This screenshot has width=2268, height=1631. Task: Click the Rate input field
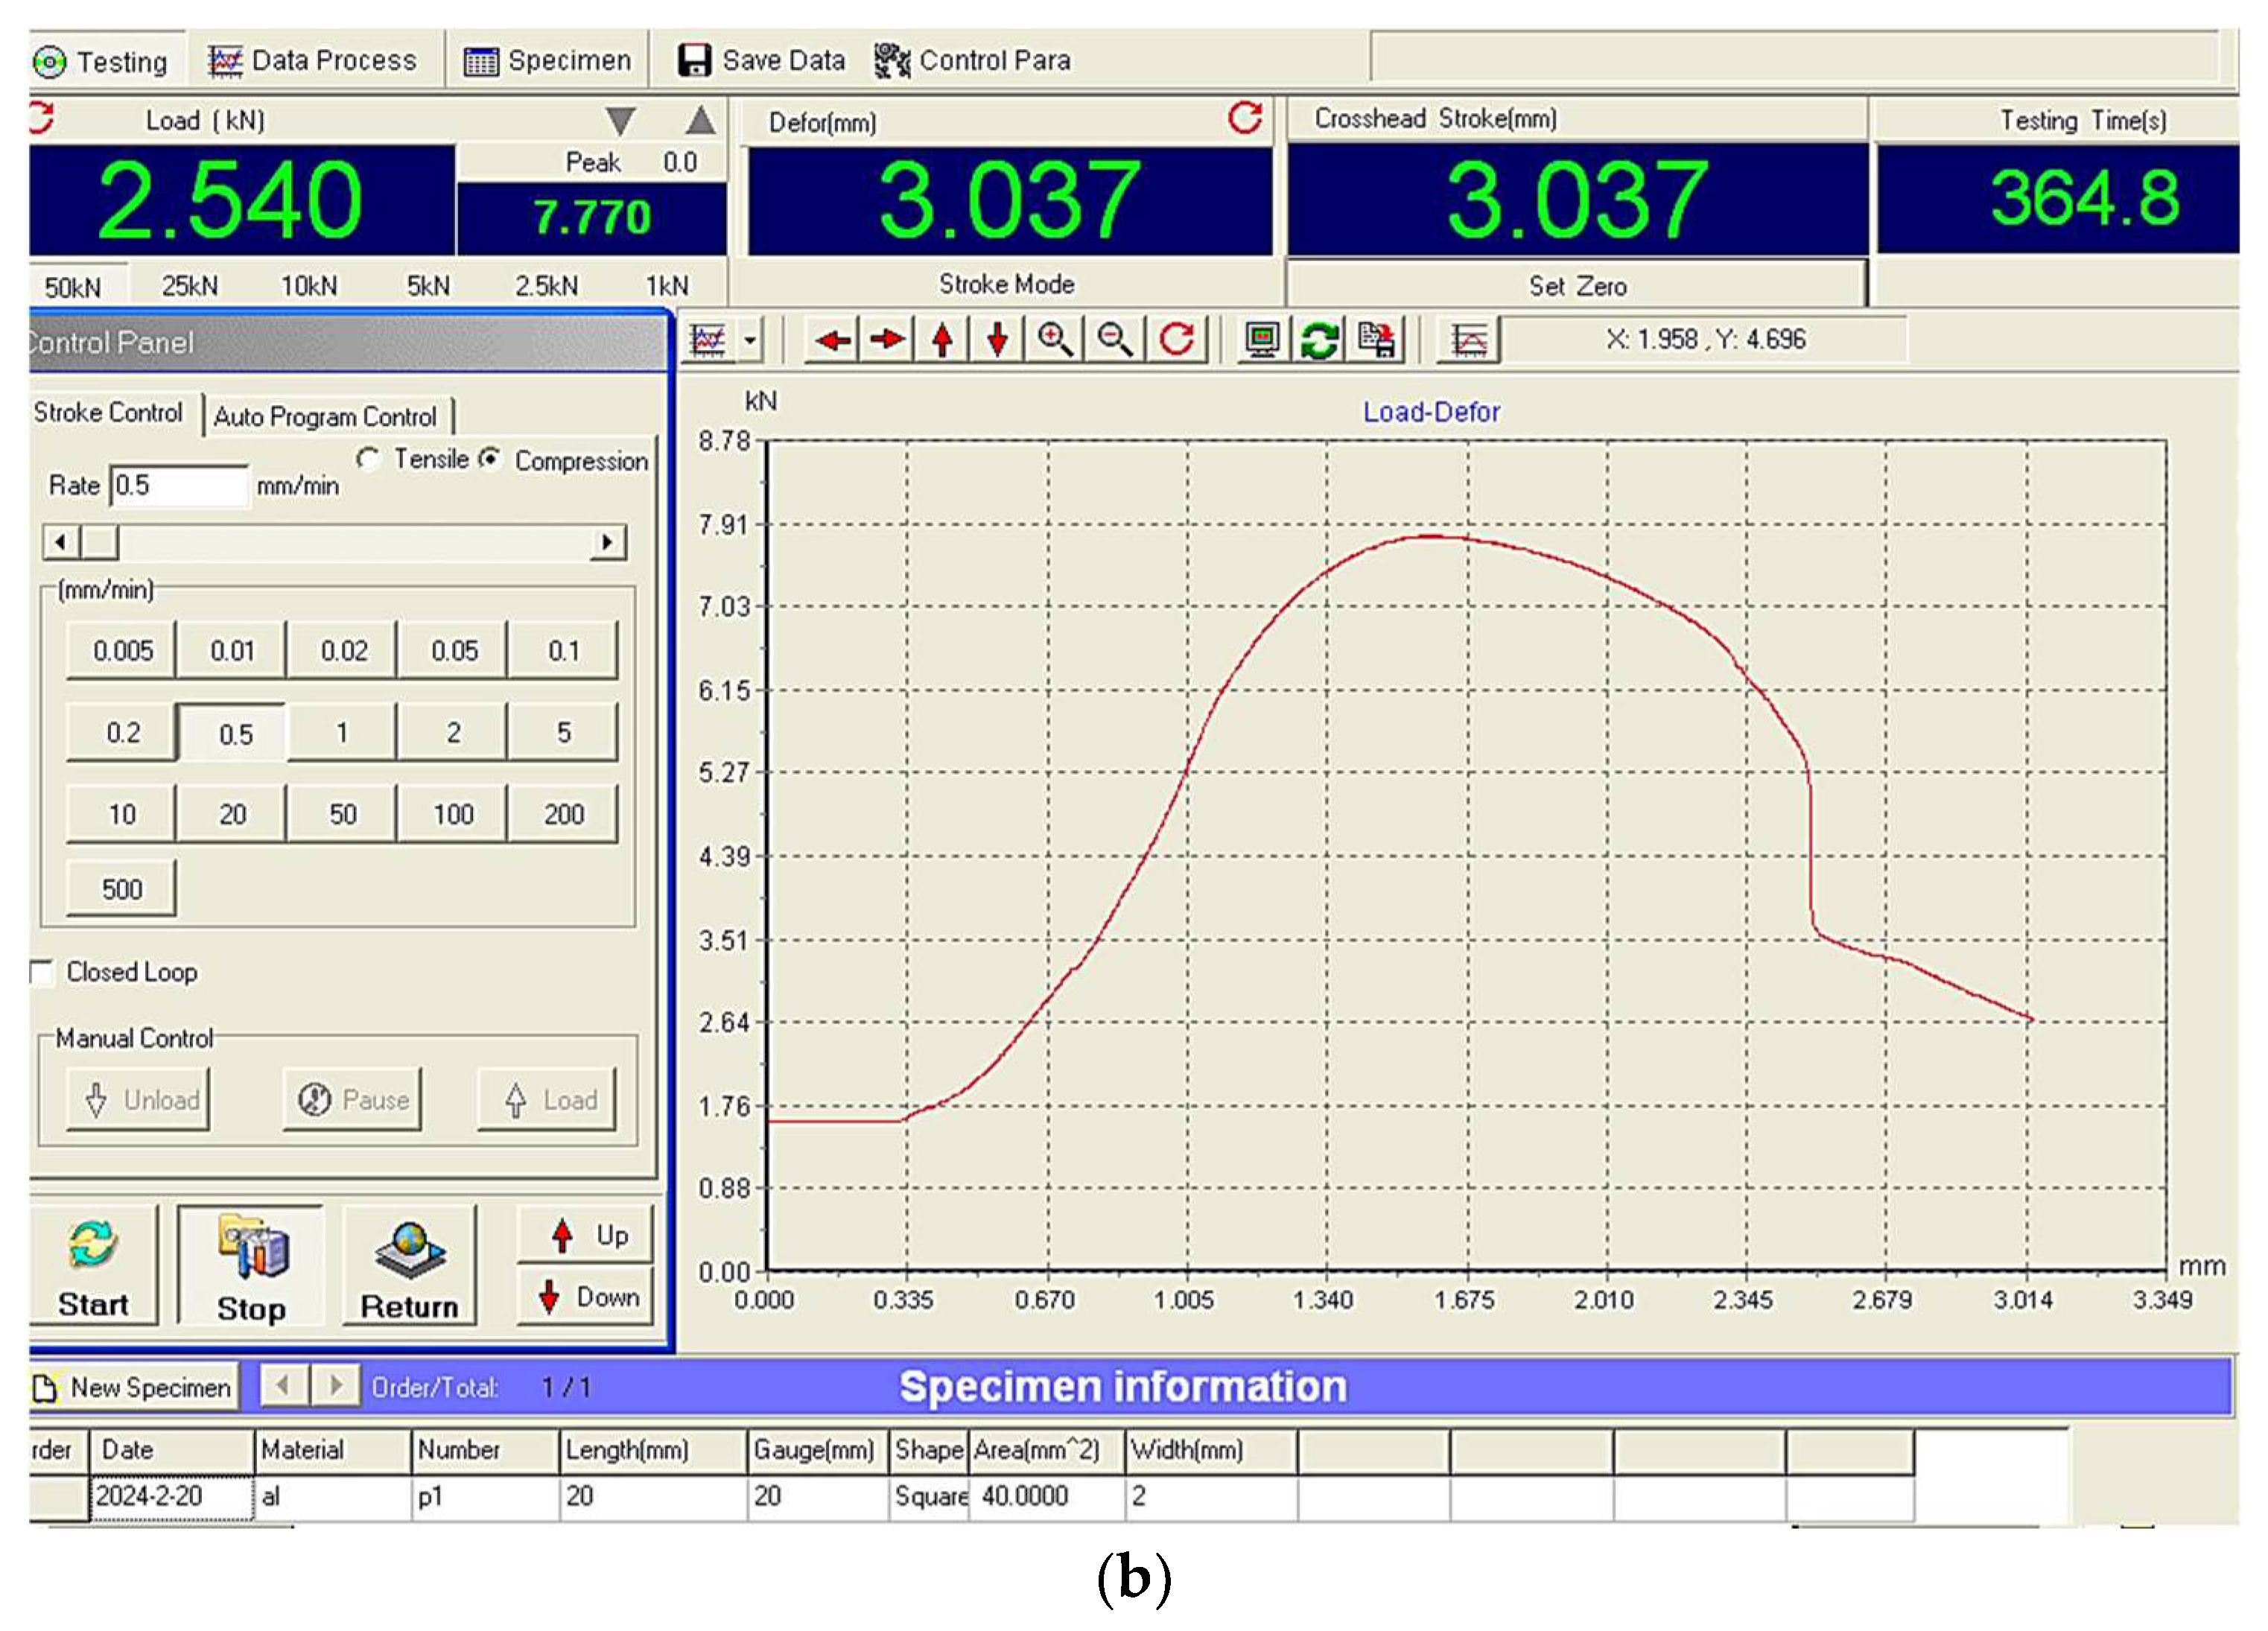point(178,486)
